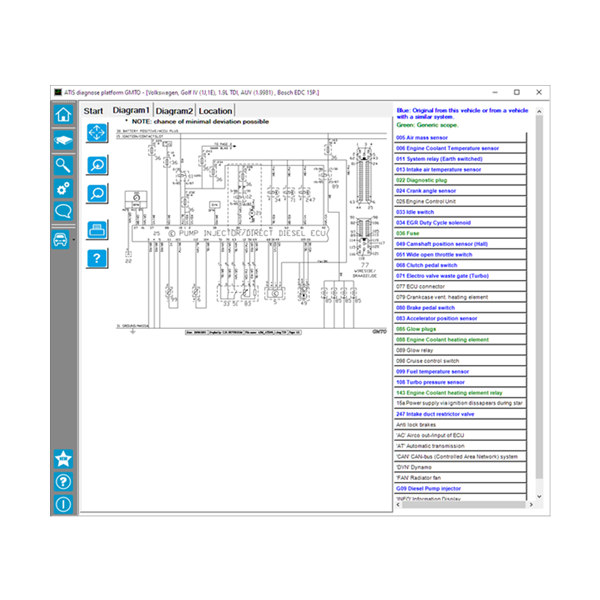Click 089 Glow relay row
Viewport: 600px width, 600px height.
460,351
